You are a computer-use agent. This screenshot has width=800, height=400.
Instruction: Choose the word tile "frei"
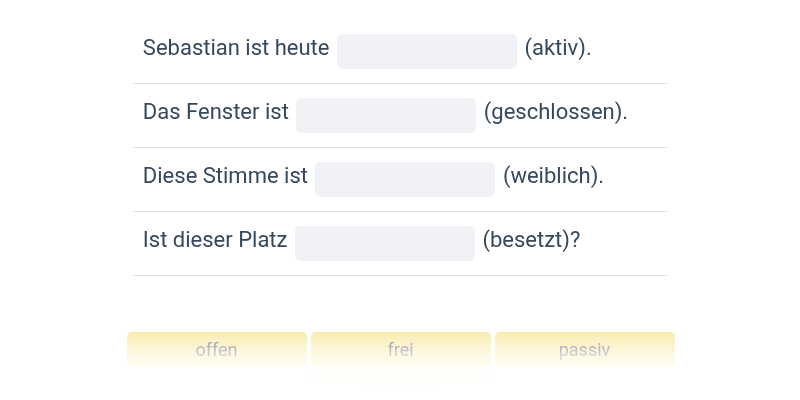point(400,349)
